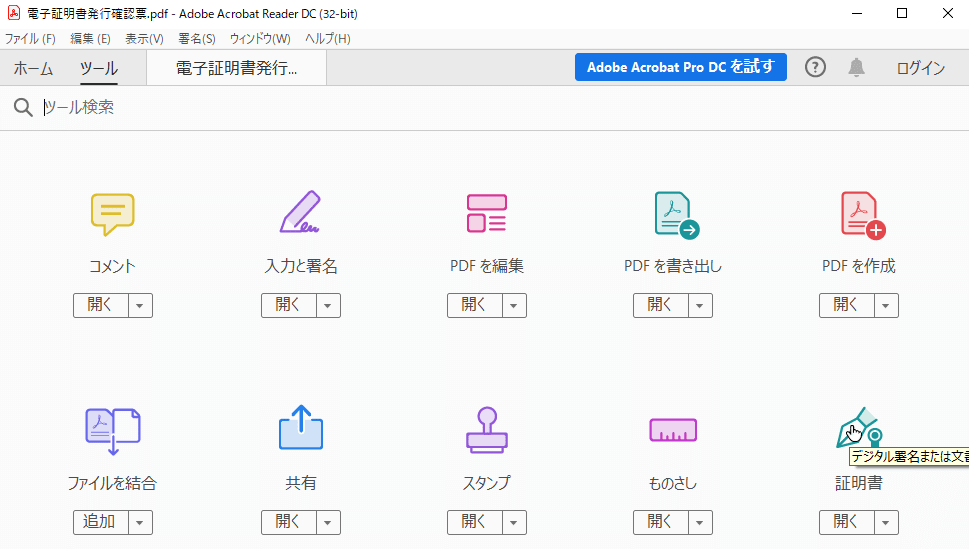Expand dropdown arrow next to コメント 開く button

141,306
